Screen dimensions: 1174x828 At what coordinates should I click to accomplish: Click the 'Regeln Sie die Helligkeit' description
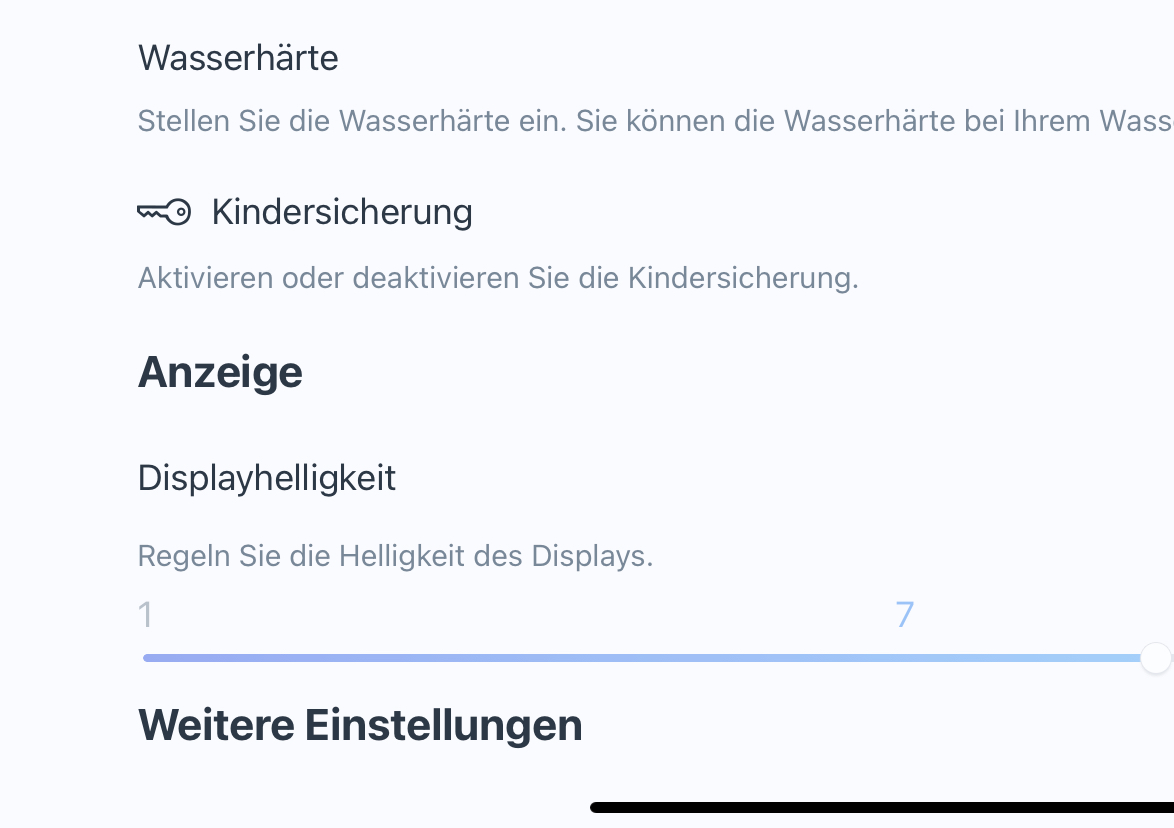[x=395, y=555]
